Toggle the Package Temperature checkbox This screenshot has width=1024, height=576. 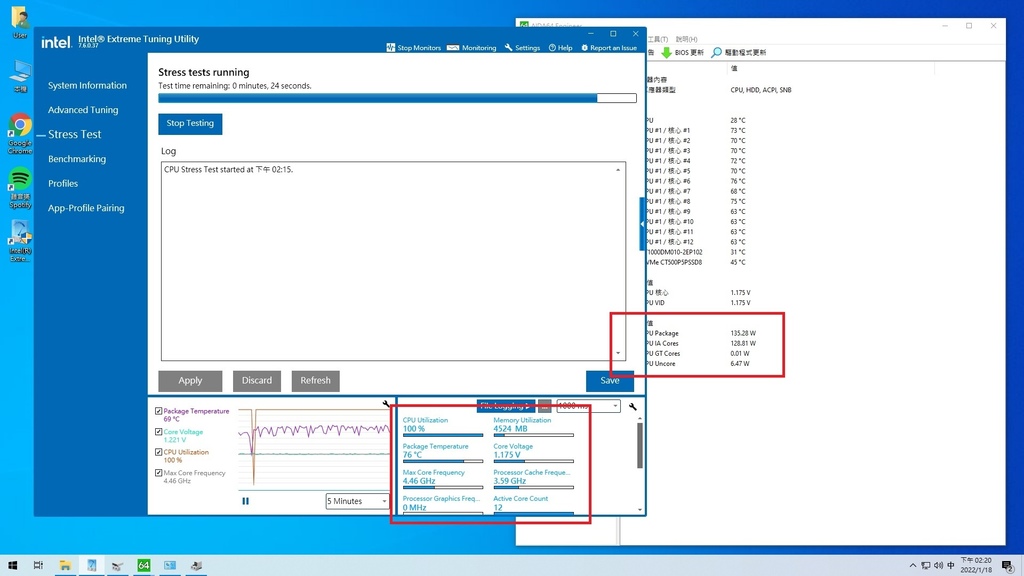tap(159, 411)
